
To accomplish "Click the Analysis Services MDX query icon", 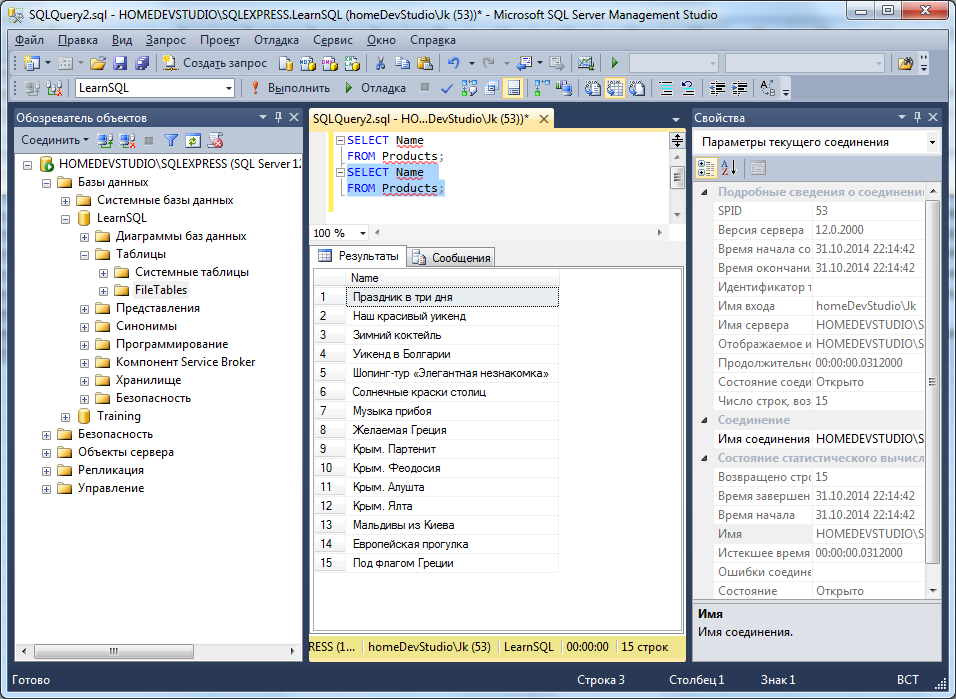I will [x=308, y=63].
